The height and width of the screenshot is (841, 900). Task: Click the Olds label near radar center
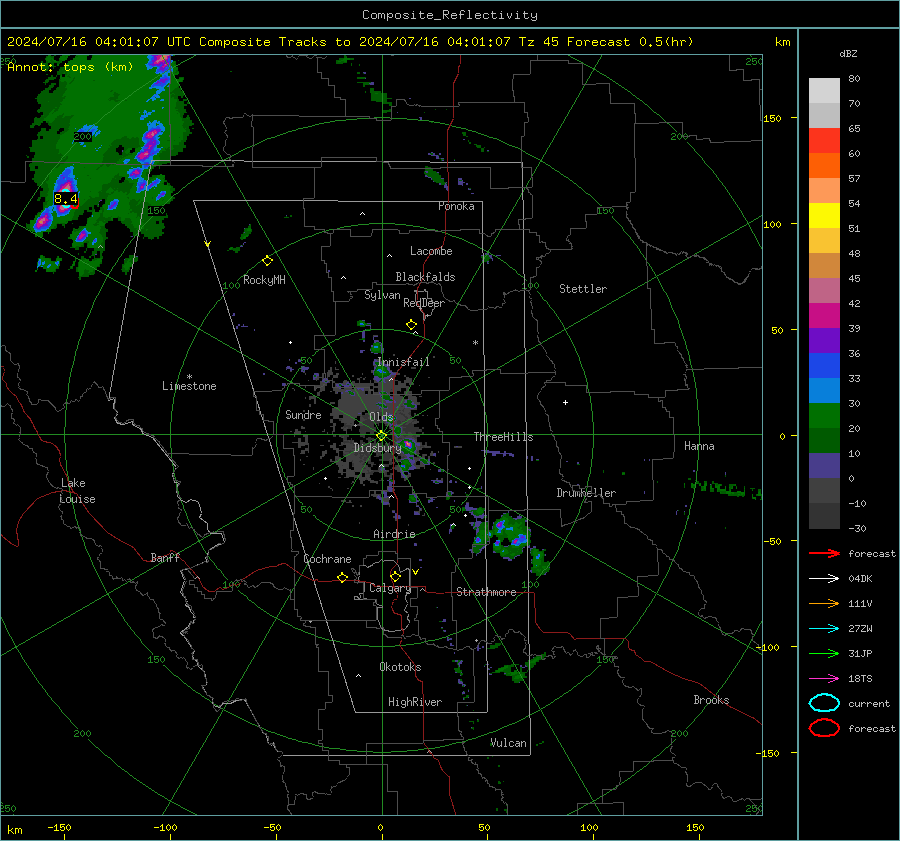click(x=381, y=417)
